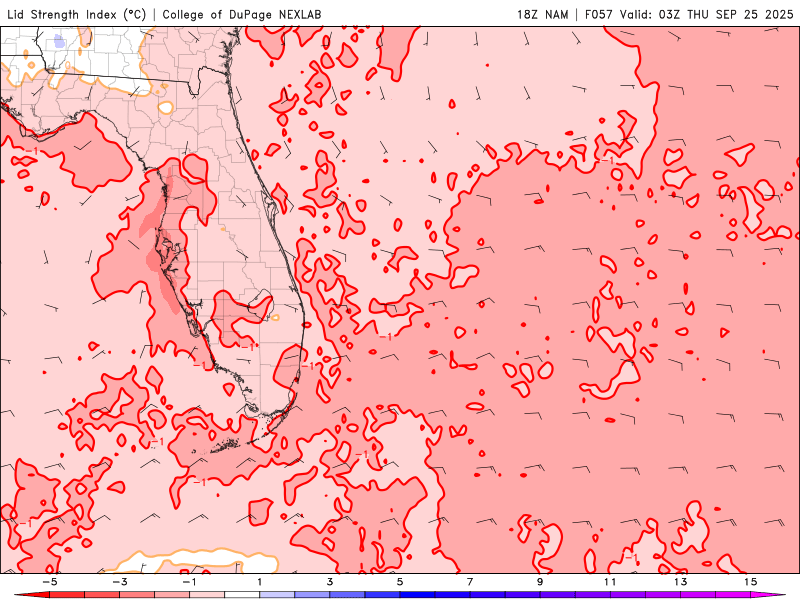Click the 1 value on the colorbar scale
The image size is (800, 600).
pos(260,582)
